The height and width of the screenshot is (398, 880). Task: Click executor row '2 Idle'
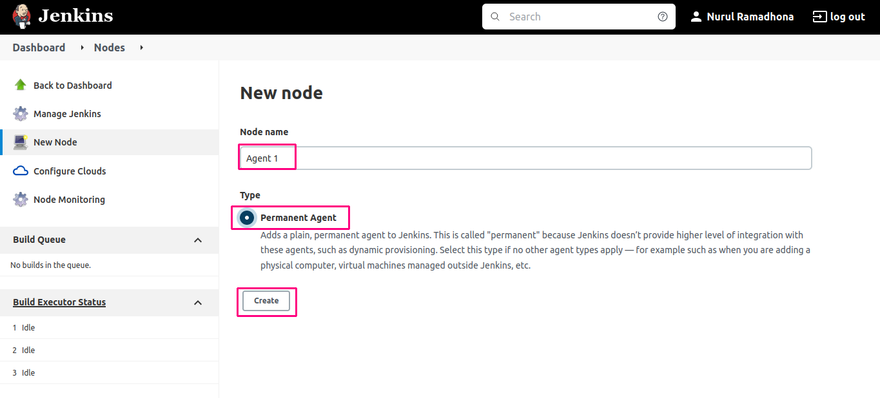coord(109,350)
